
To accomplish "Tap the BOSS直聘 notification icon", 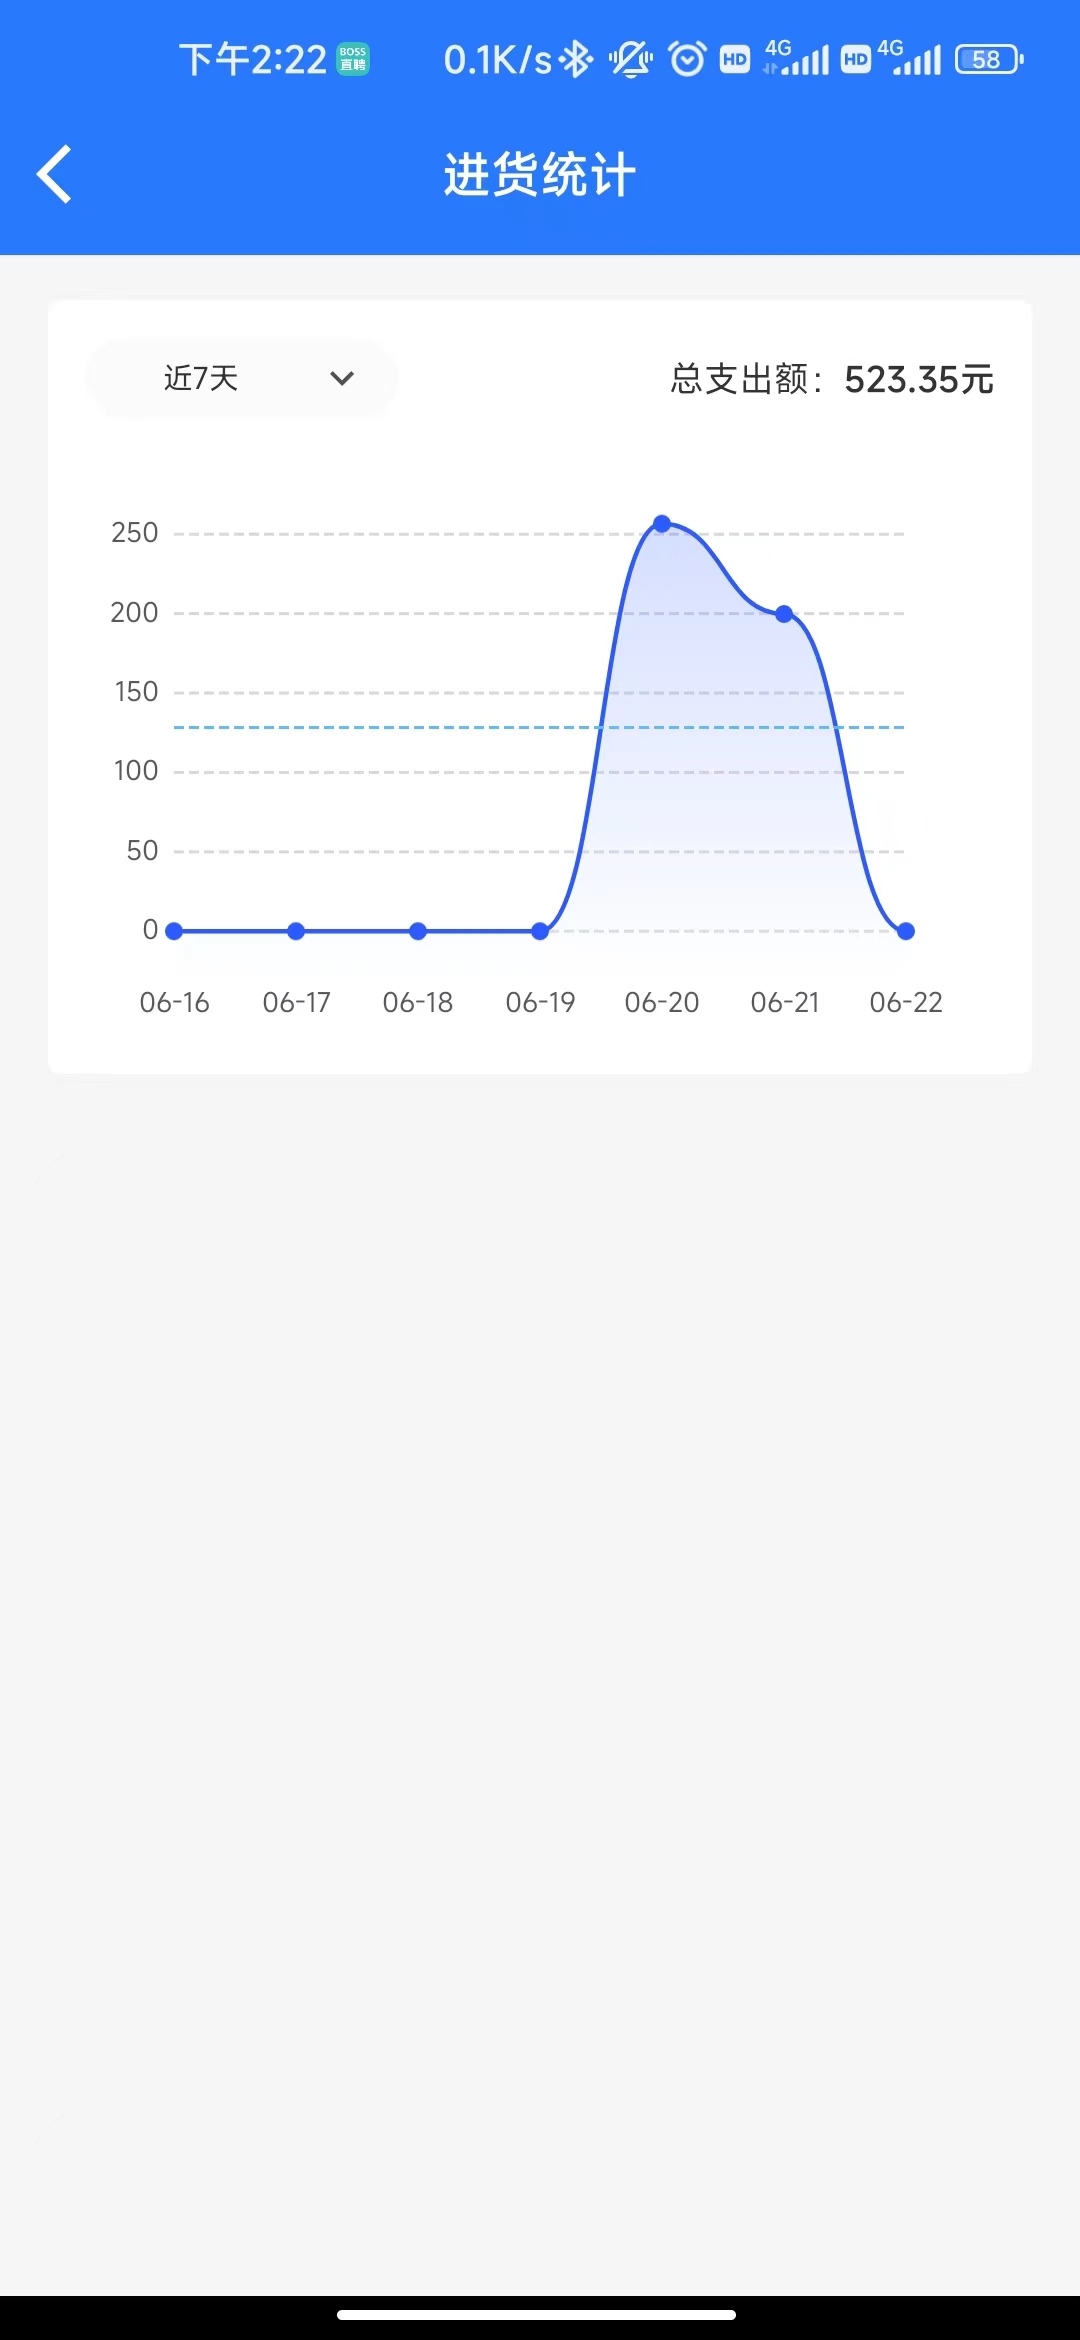I will pos(353,60).
